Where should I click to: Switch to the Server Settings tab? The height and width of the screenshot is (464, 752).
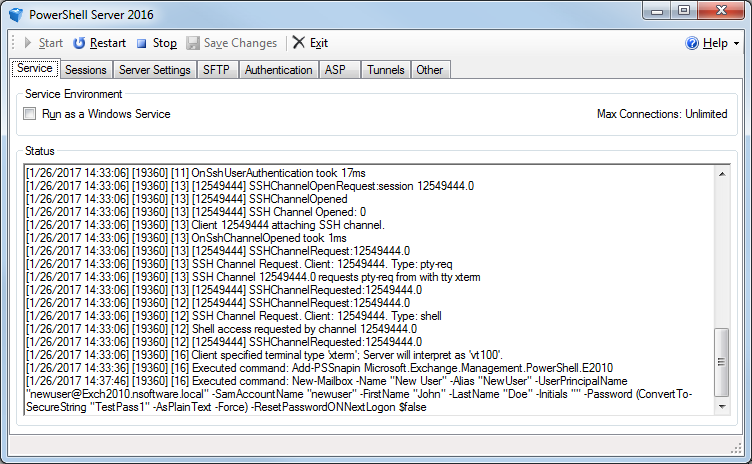pyautogui.click(x=154, y=70)
